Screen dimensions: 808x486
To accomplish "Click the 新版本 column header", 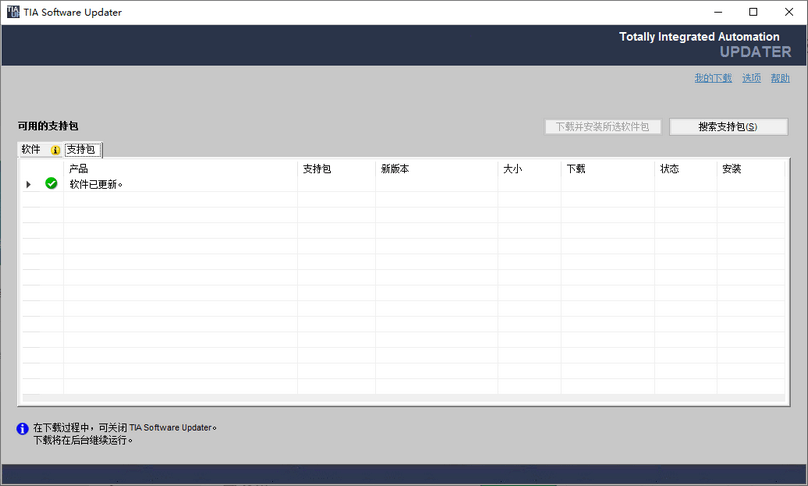I will [395, 169].
